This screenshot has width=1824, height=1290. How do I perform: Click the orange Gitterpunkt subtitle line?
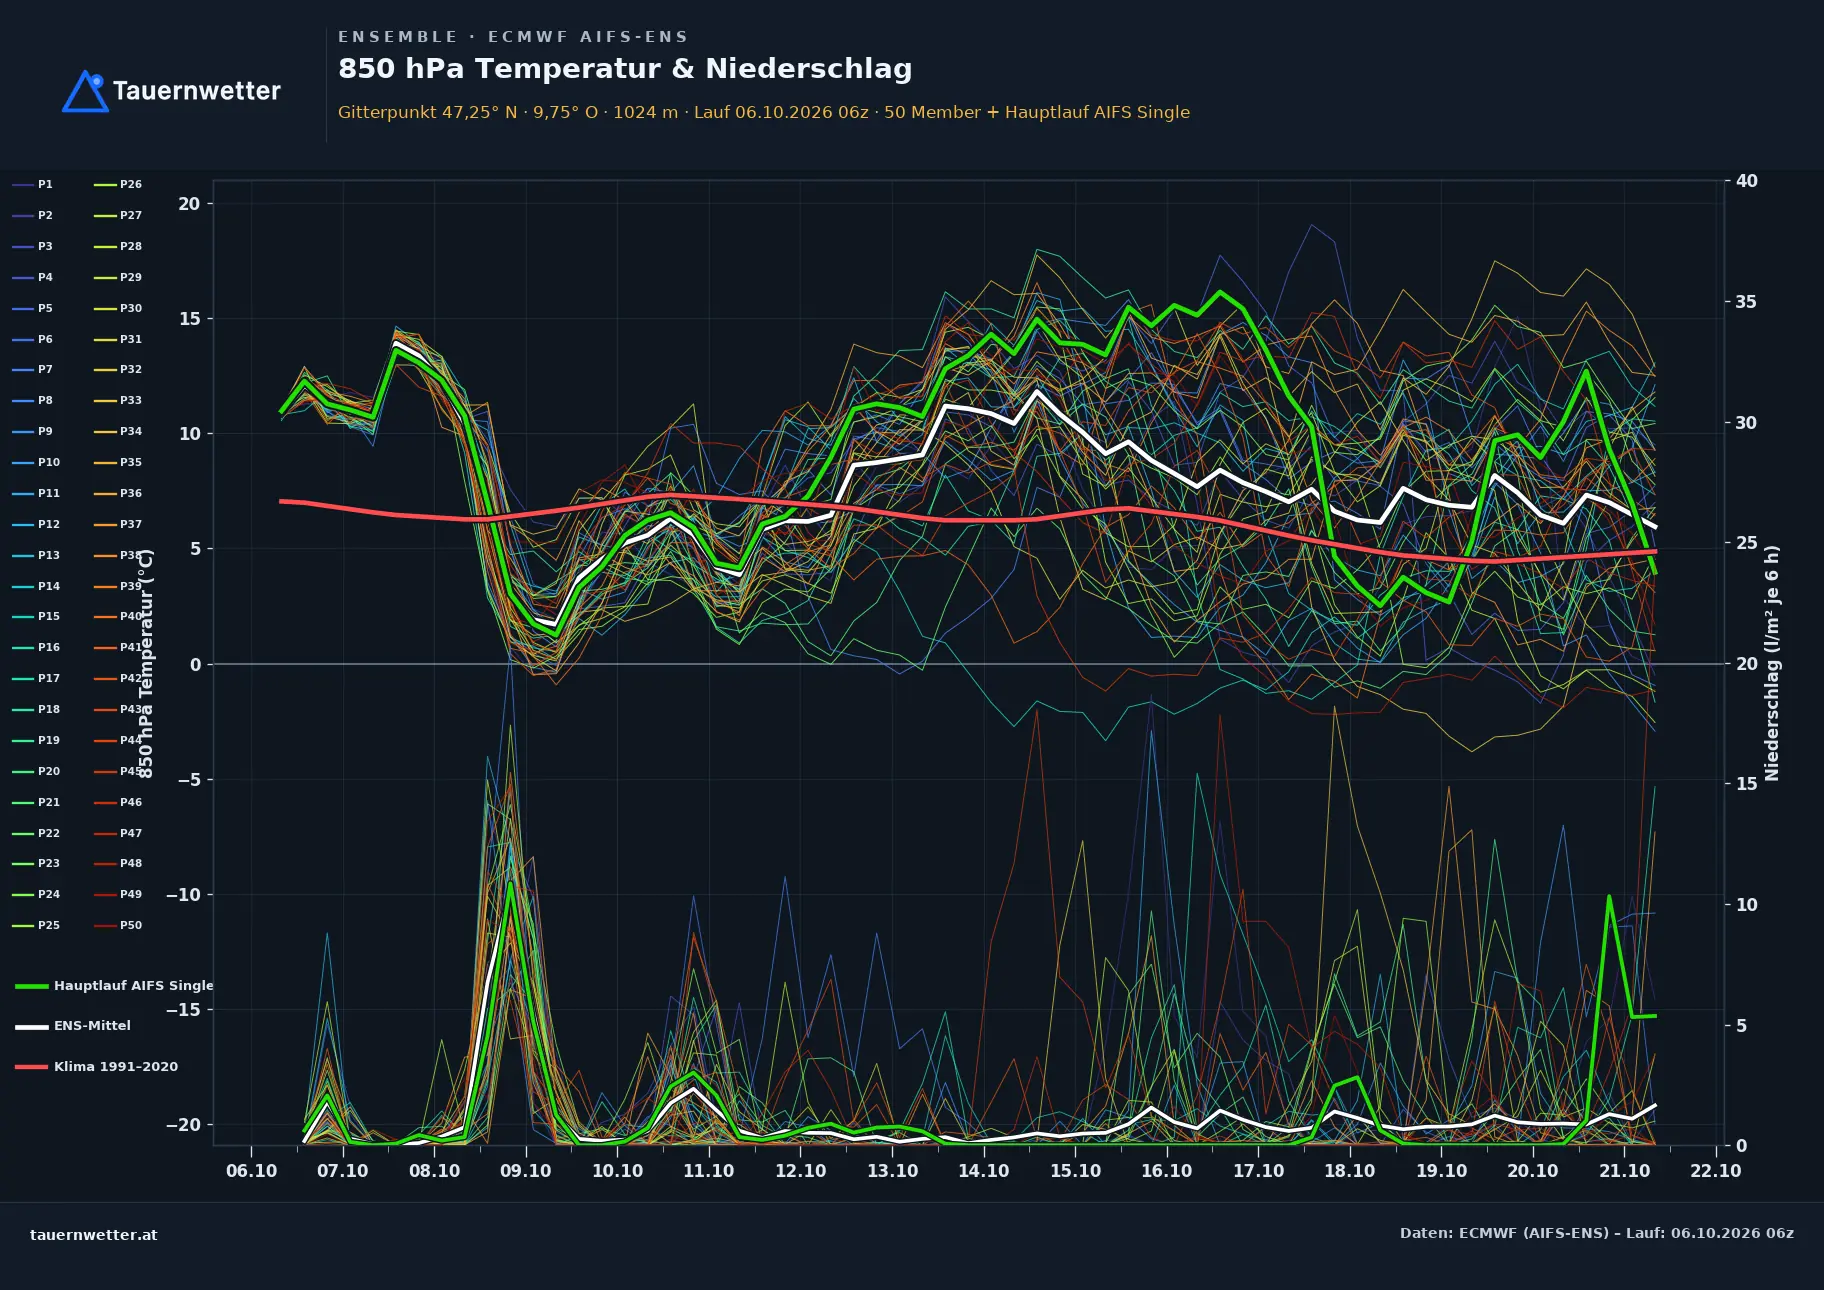(x=764, y=112)
